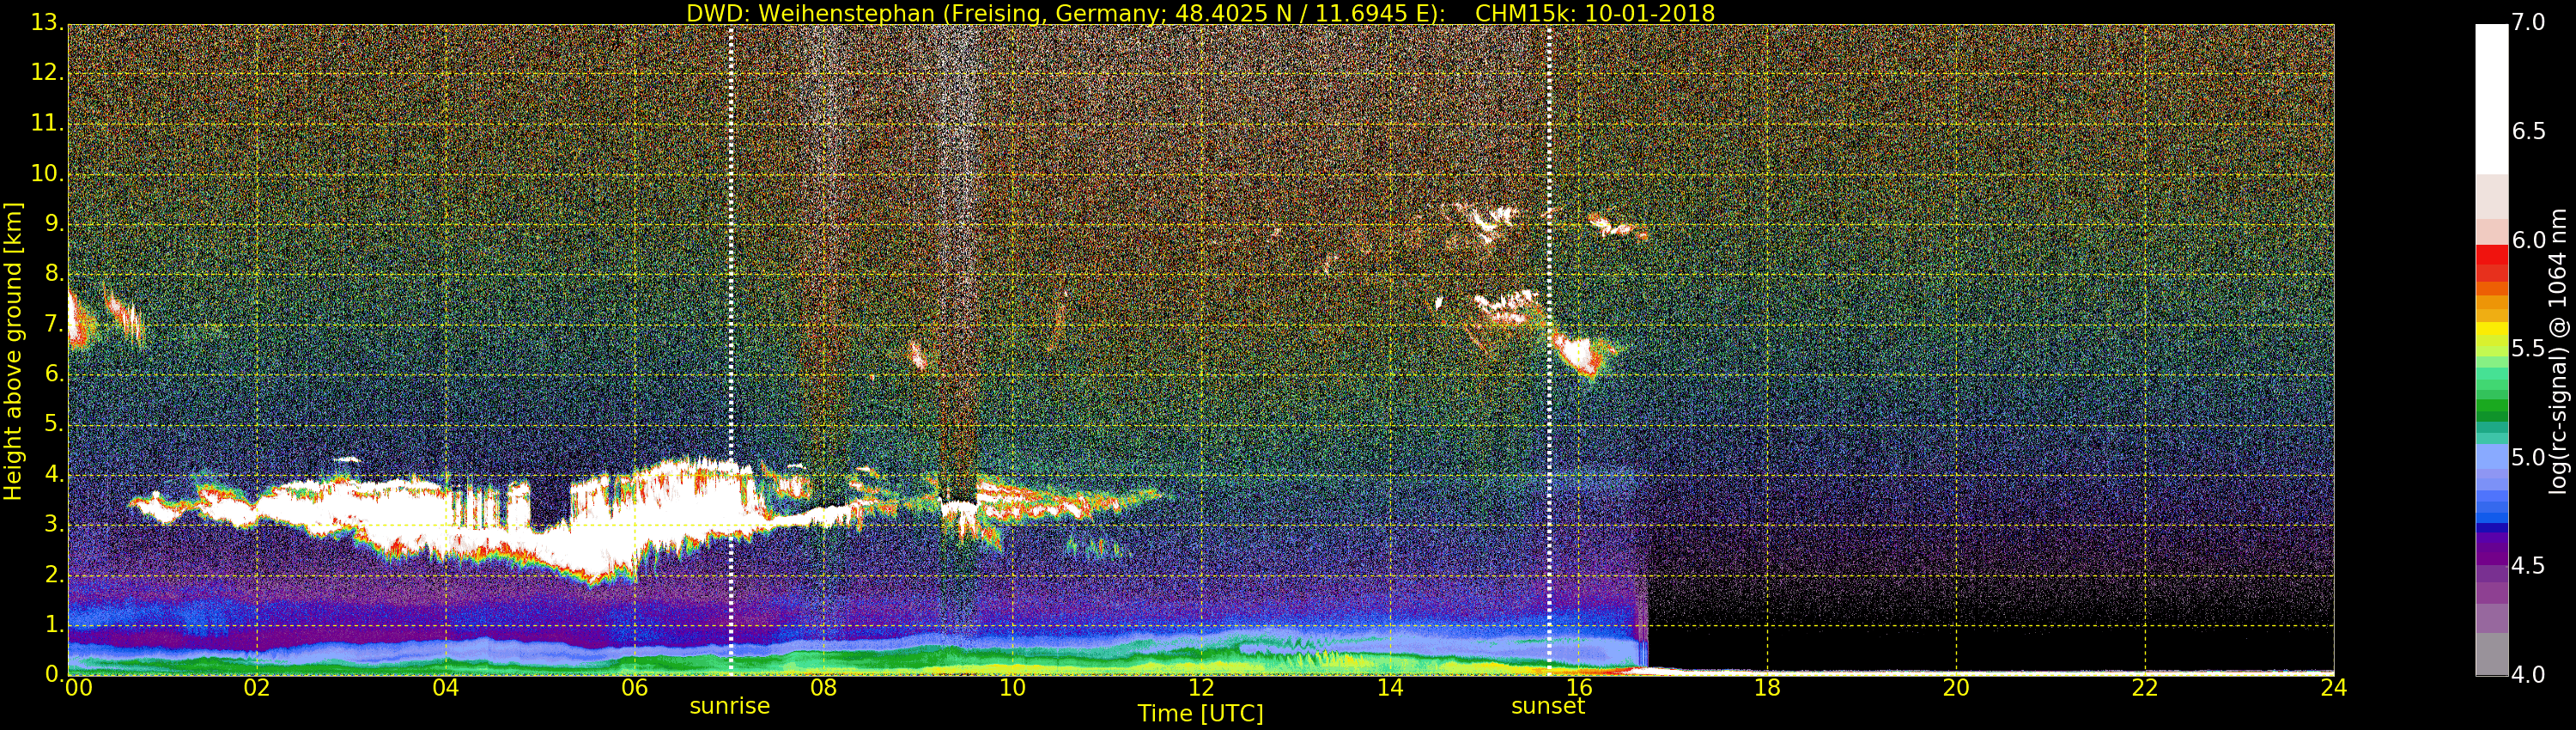Click the gray 4.0 bottom of colorbar
The width and height of the screenshot is (2576, 730).
pos(2491,655)
